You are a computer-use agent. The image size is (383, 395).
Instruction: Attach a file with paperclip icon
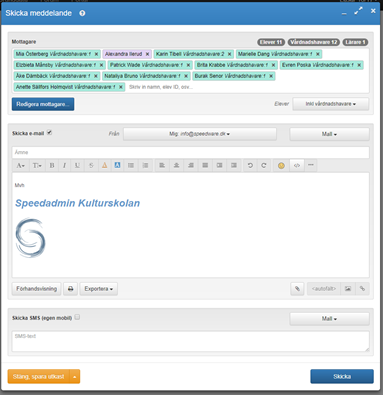tap(297, 289)
